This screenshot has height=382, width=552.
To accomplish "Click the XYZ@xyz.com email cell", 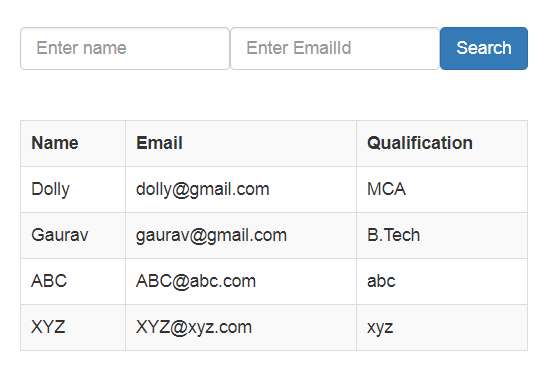I will [241, 327].
